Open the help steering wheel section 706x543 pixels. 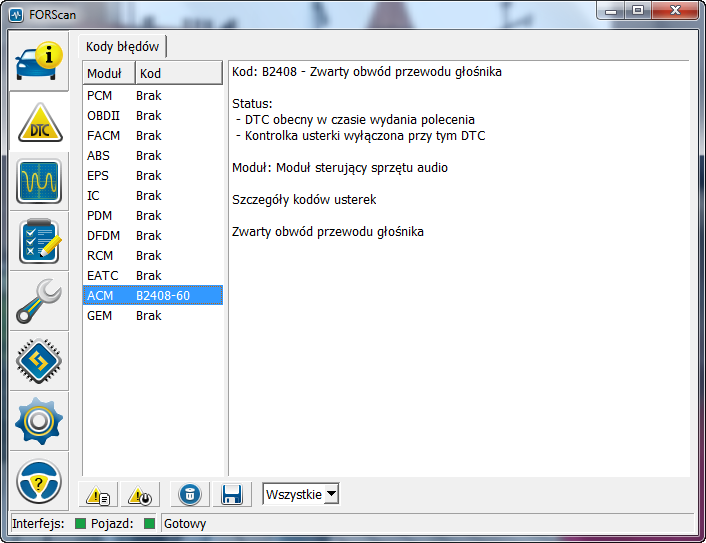coord(39,481)
